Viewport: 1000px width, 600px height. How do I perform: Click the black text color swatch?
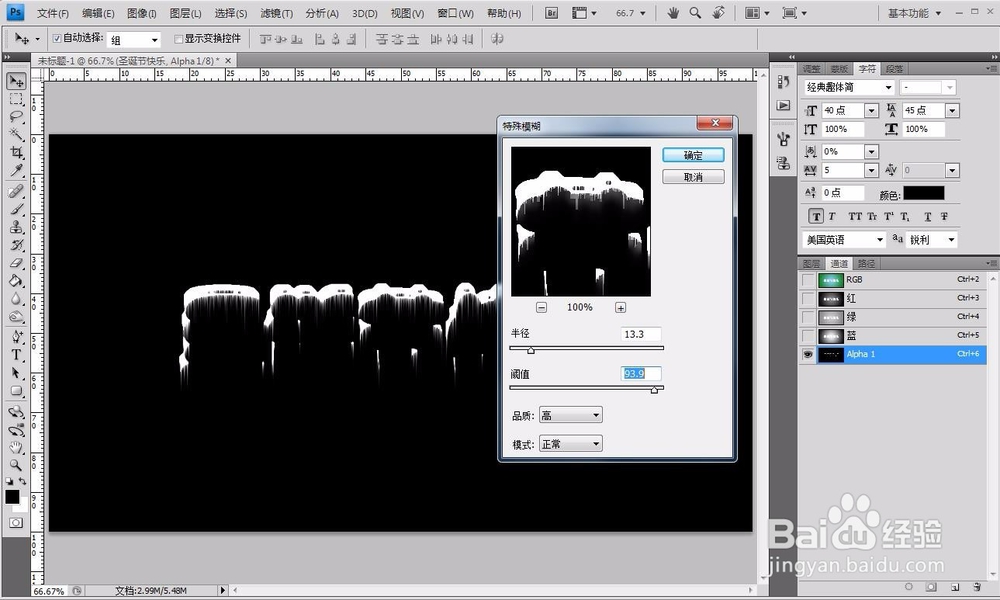tap(923, 193)
